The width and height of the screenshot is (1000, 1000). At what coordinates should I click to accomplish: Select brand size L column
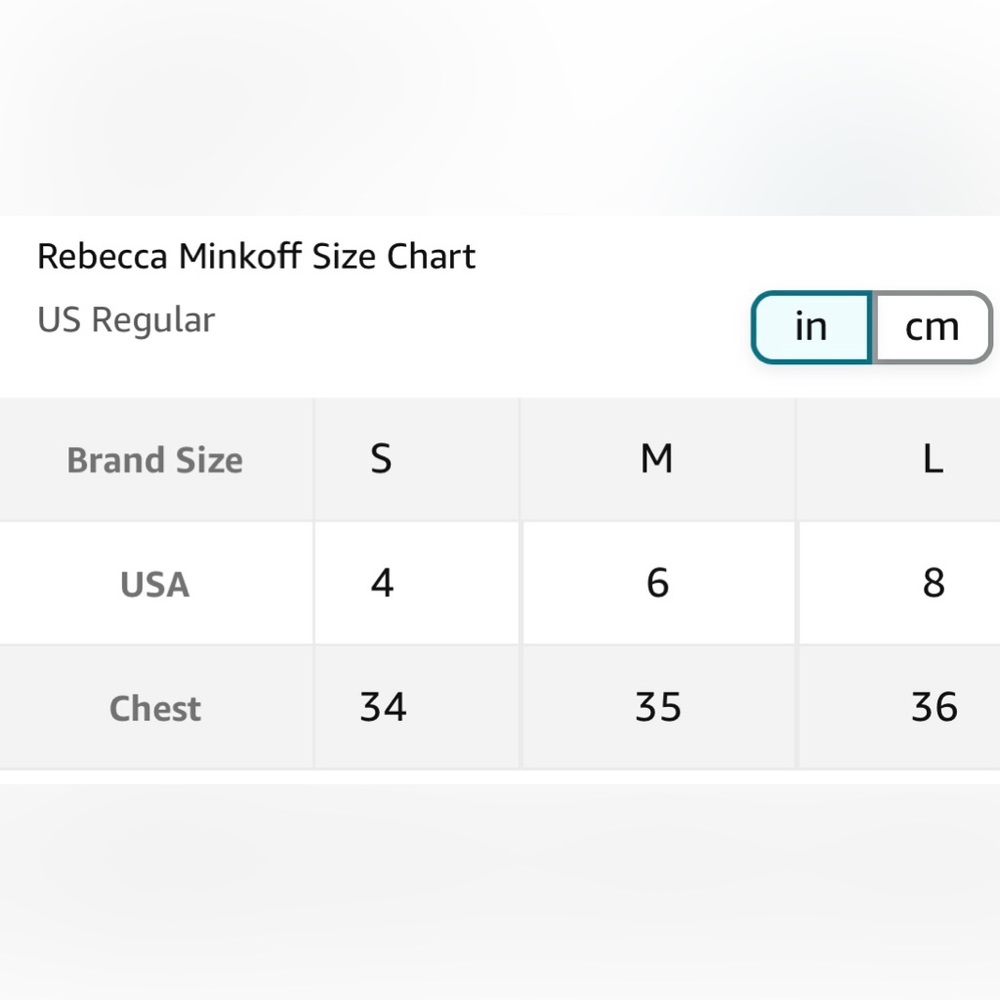(932, 459)
